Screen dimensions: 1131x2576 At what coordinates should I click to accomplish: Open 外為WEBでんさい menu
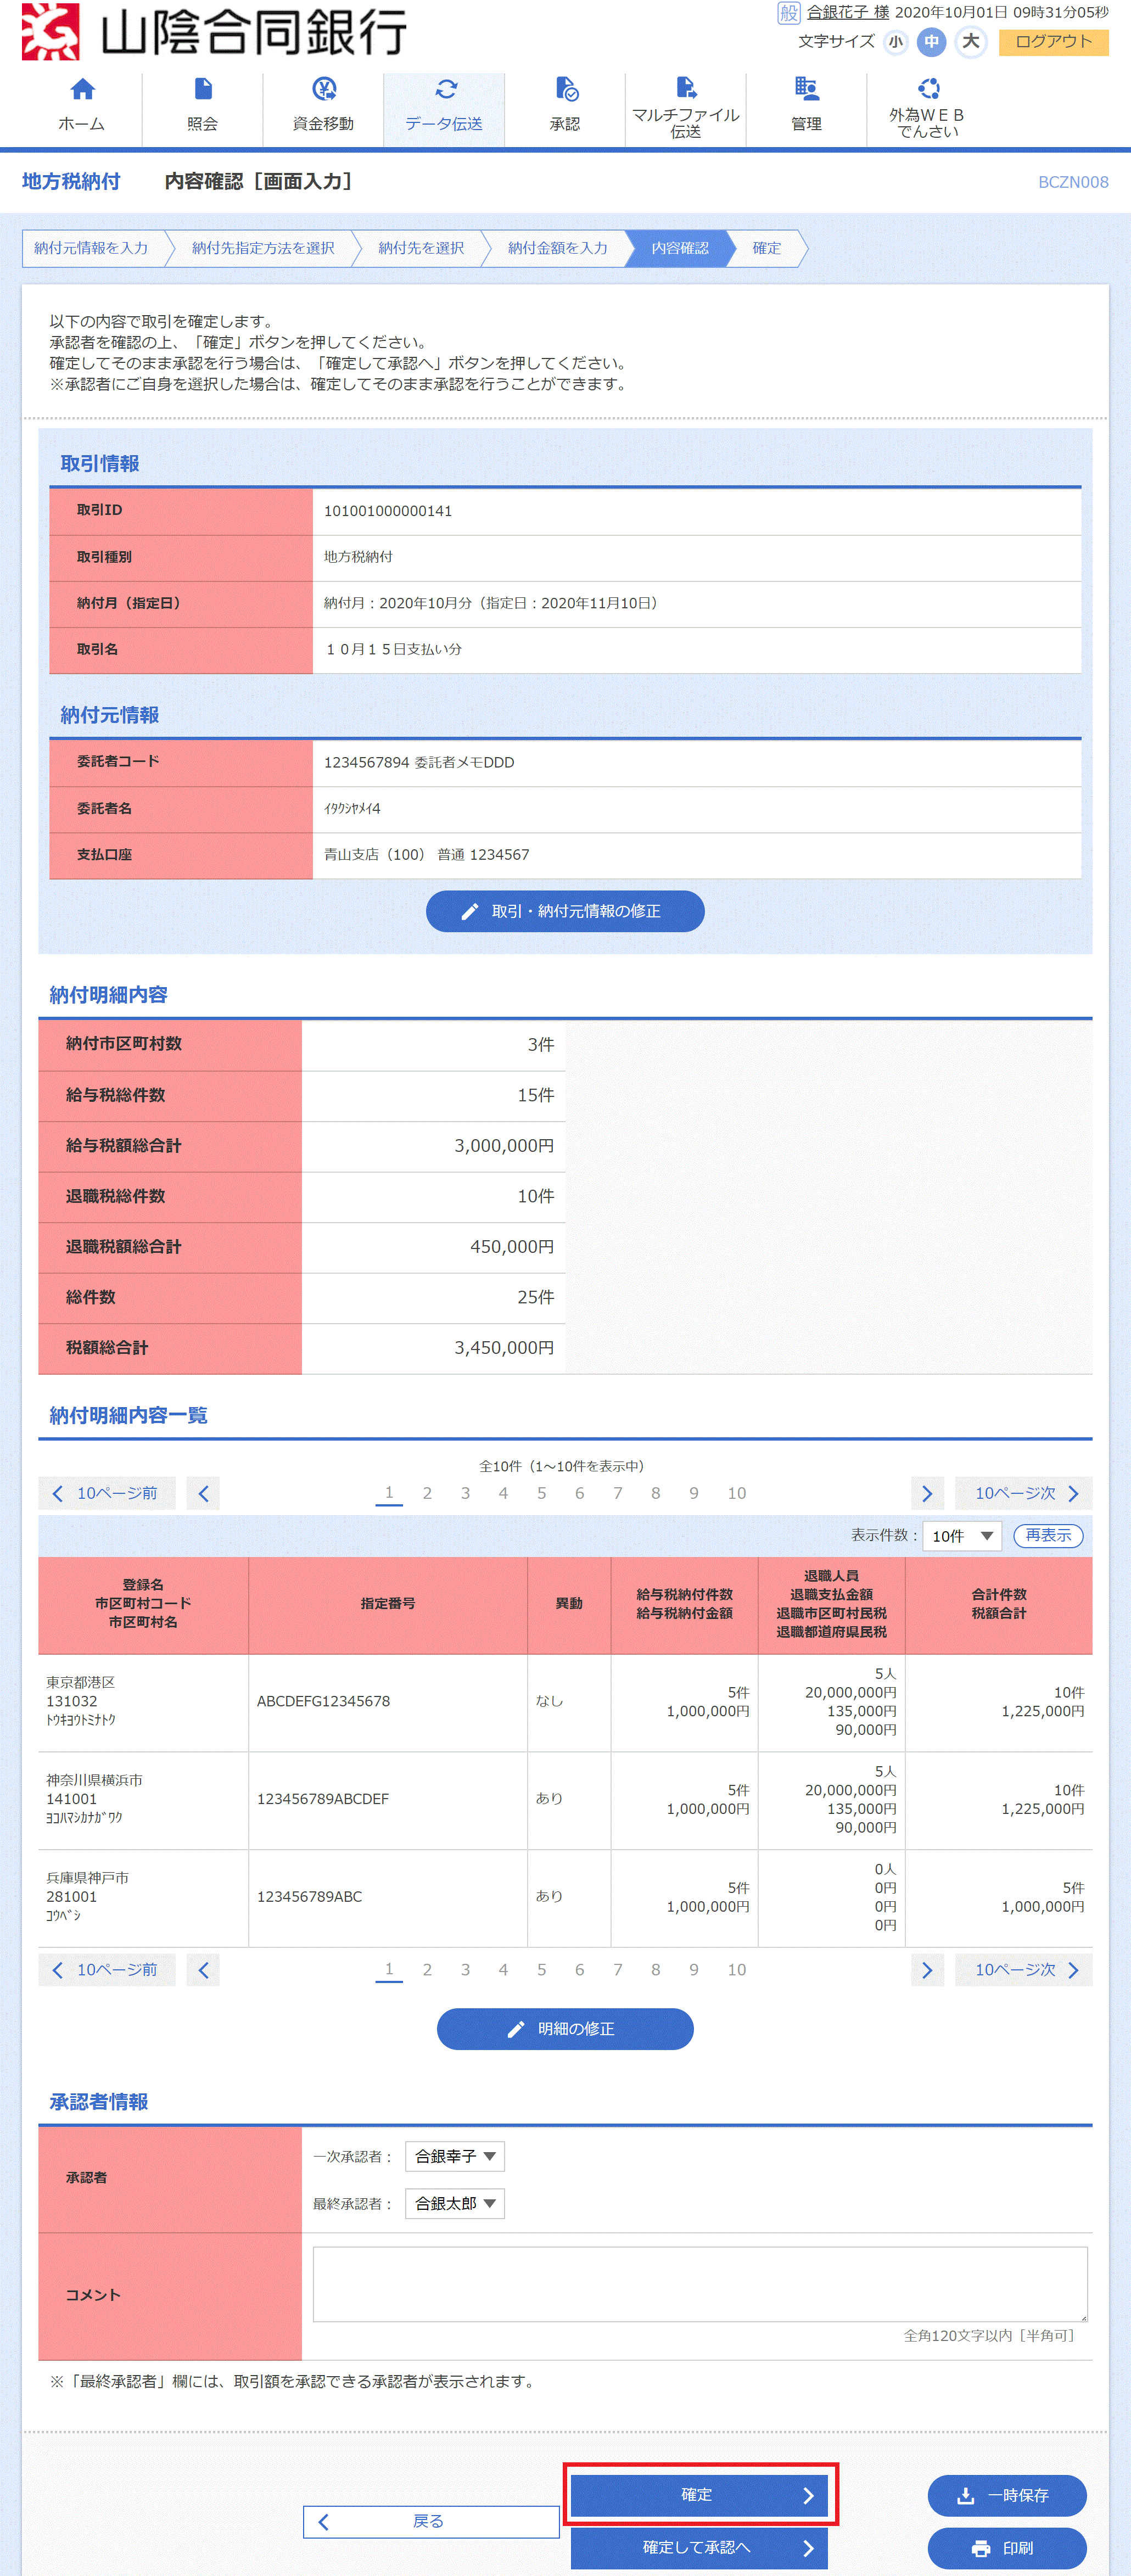927,108
